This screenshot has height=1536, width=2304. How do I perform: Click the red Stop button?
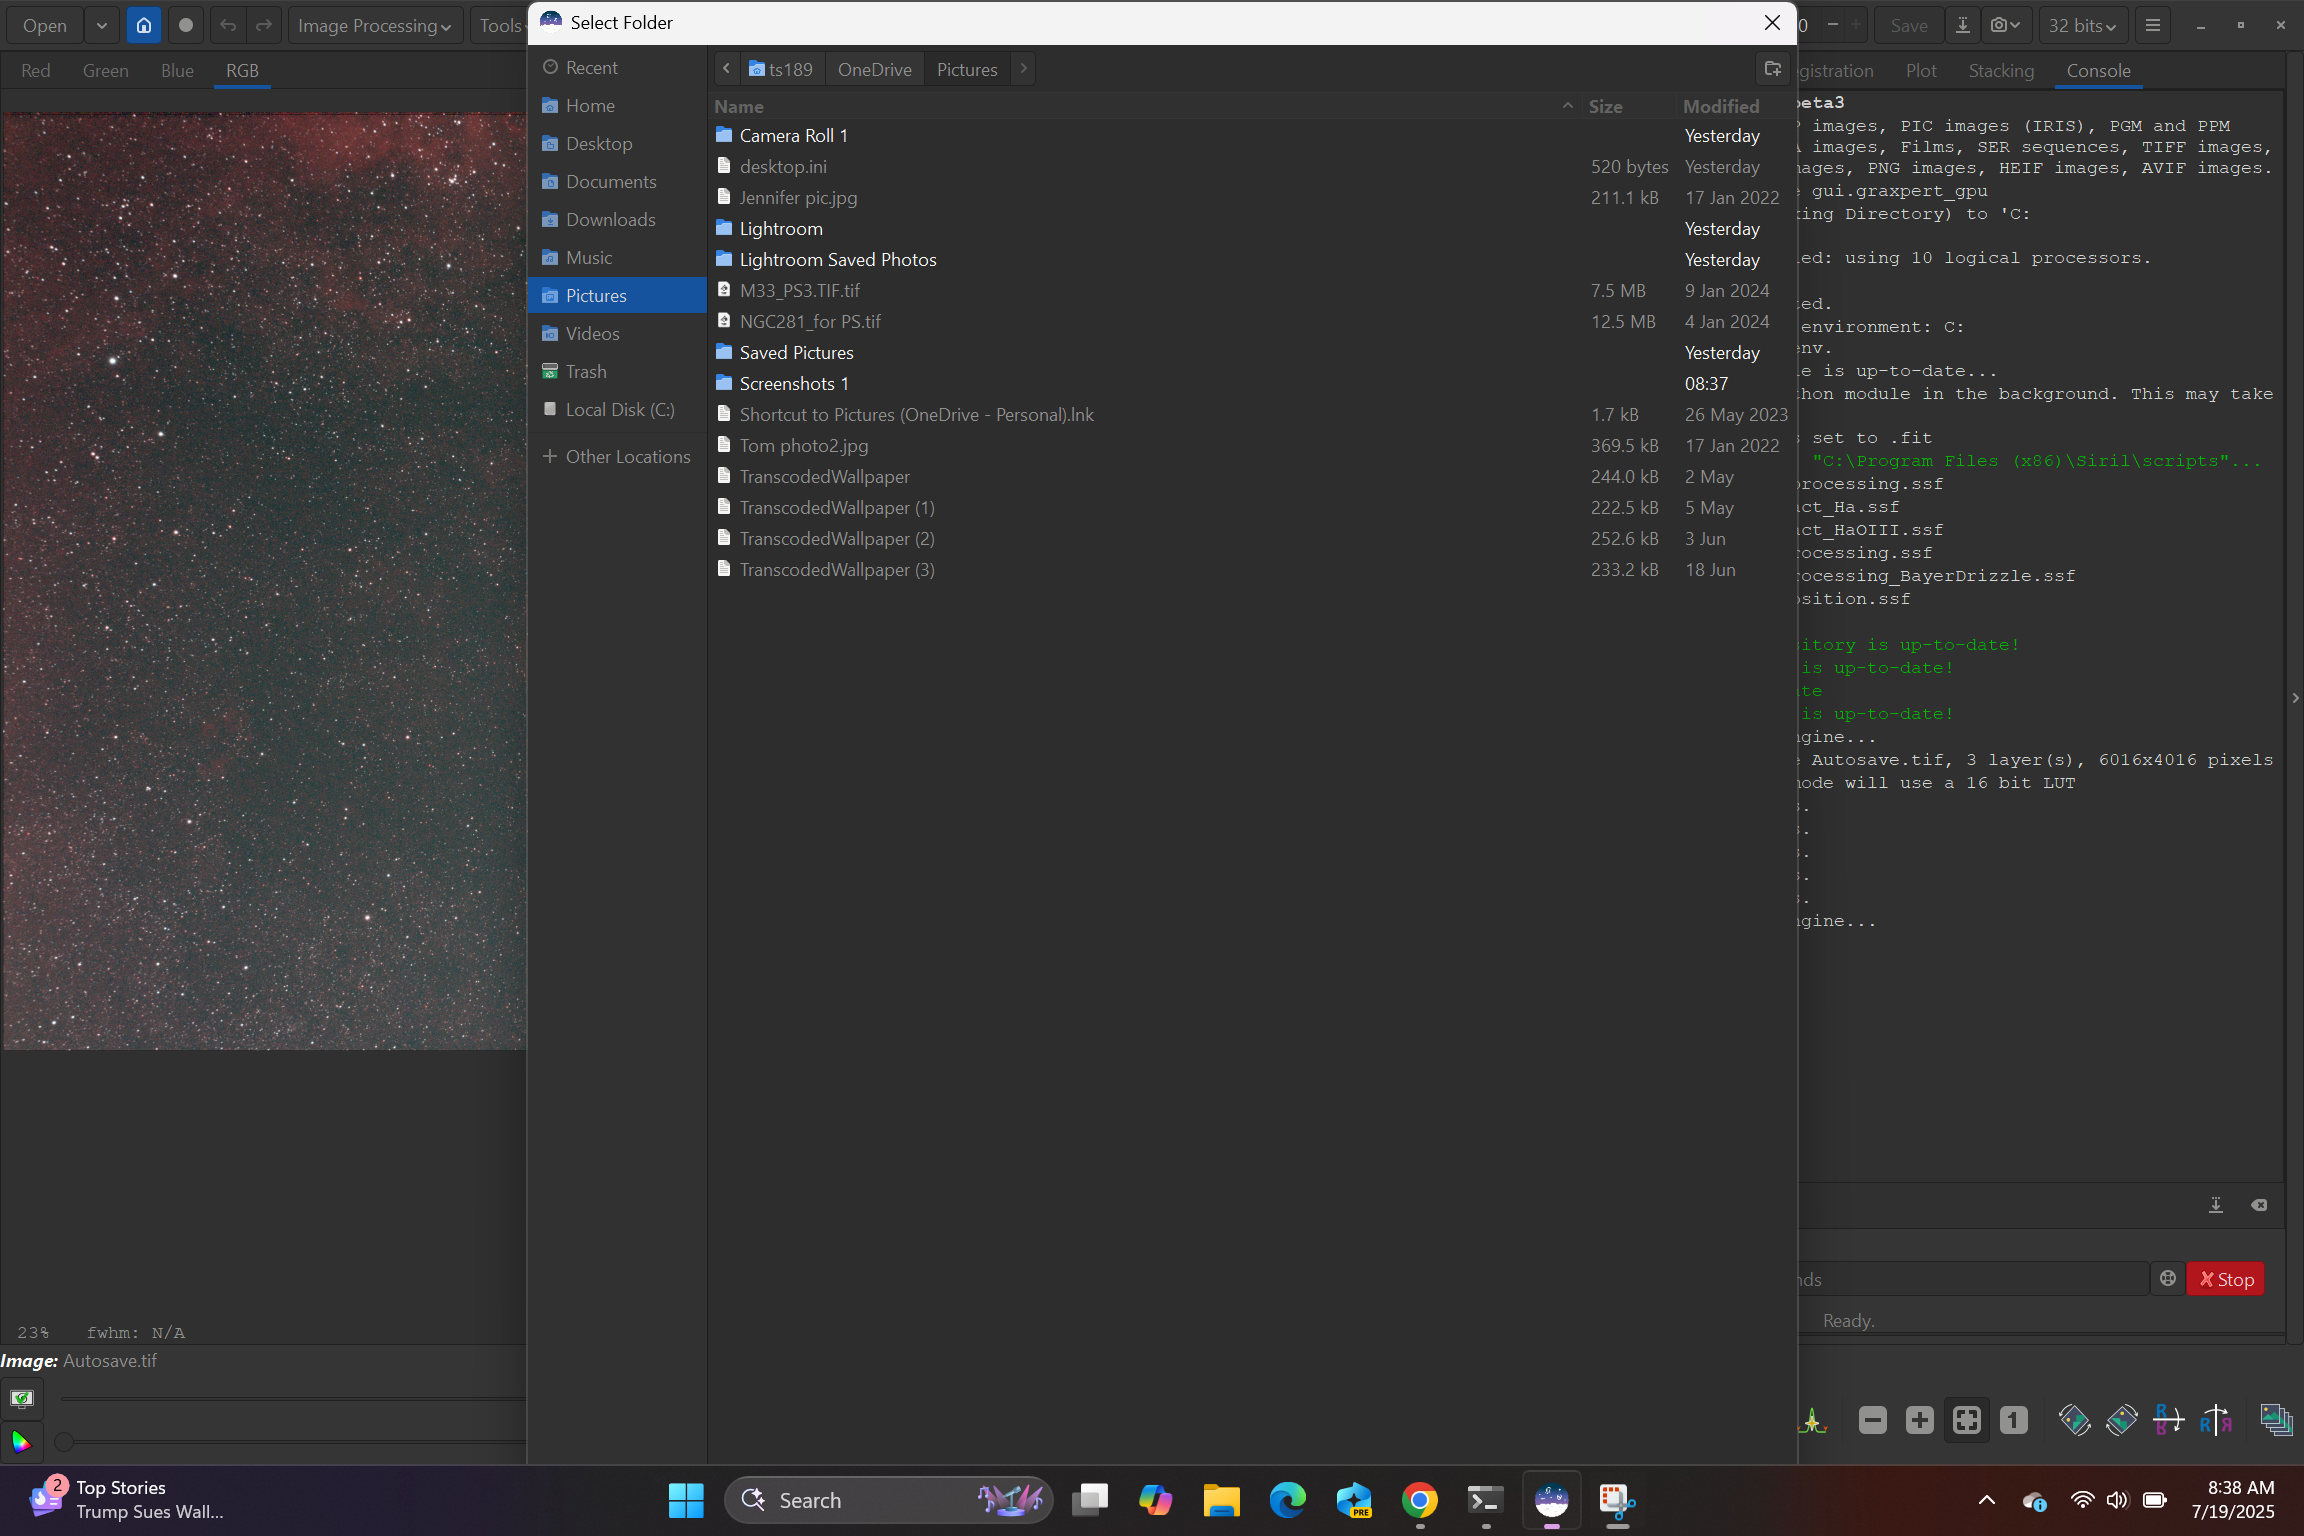click(2226, 1279)
